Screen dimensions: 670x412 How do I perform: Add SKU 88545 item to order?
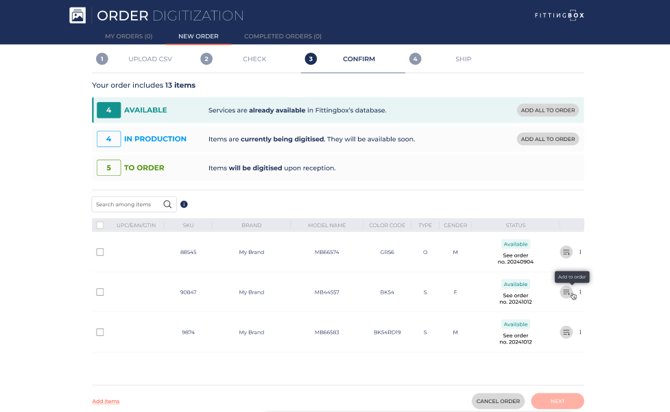click(x=566, y=252)
